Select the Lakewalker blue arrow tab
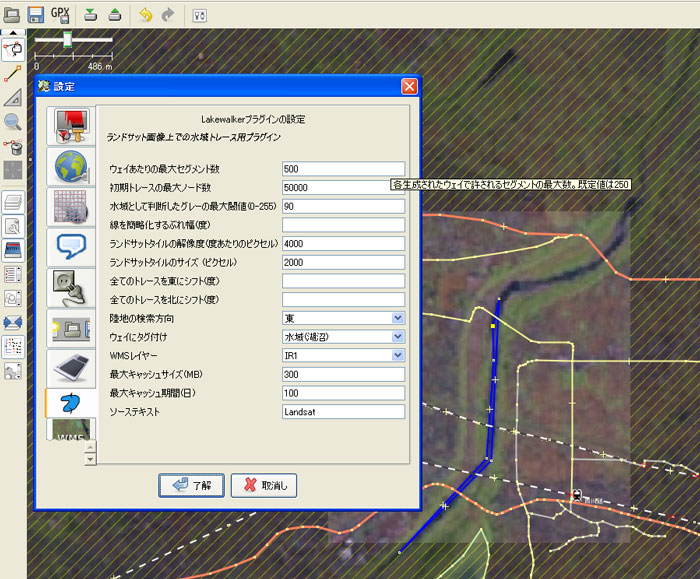 (71, 403)
